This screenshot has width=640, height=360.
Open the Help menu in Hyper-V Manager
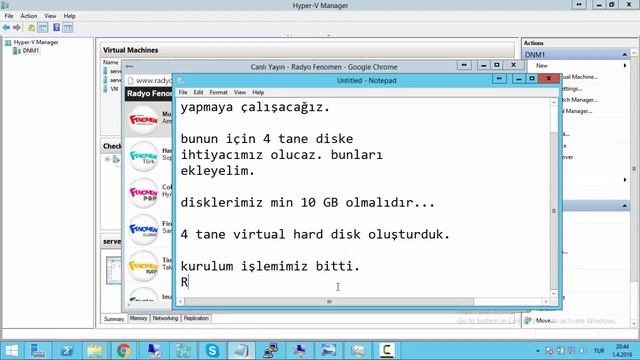[69, 16]
